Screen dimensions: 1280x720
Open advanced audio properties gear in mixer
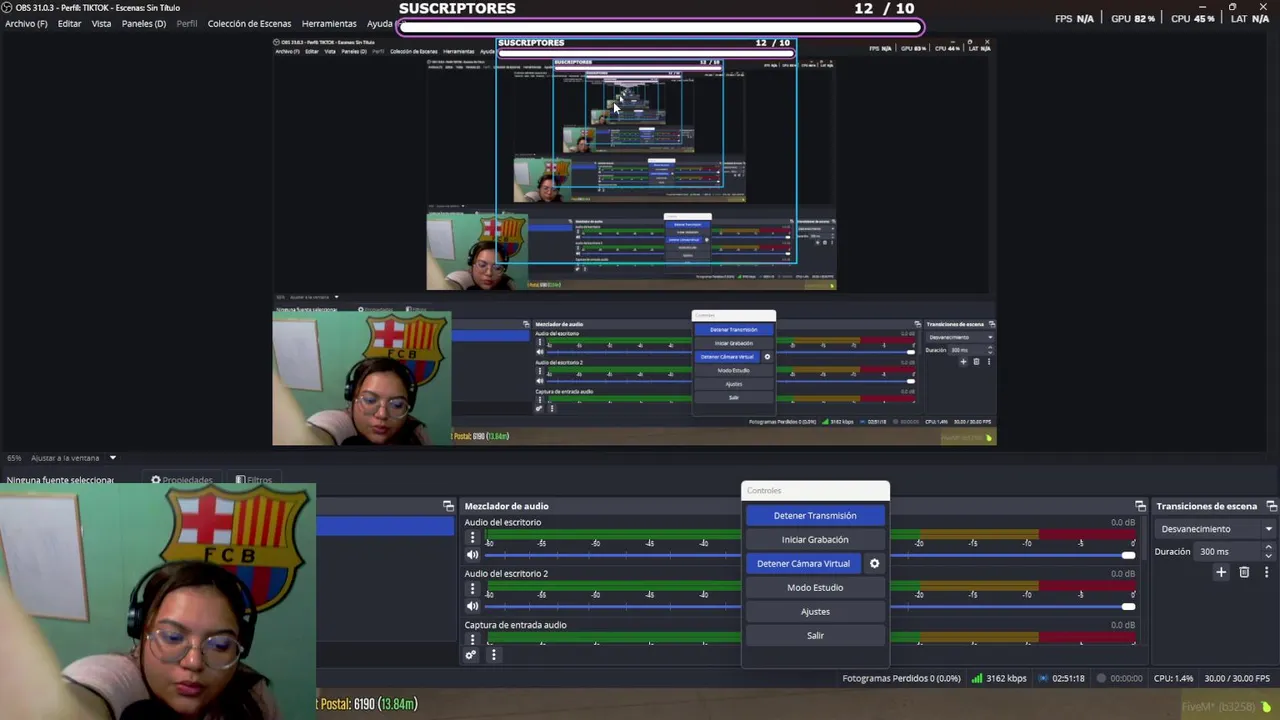[x=470, y=655]
